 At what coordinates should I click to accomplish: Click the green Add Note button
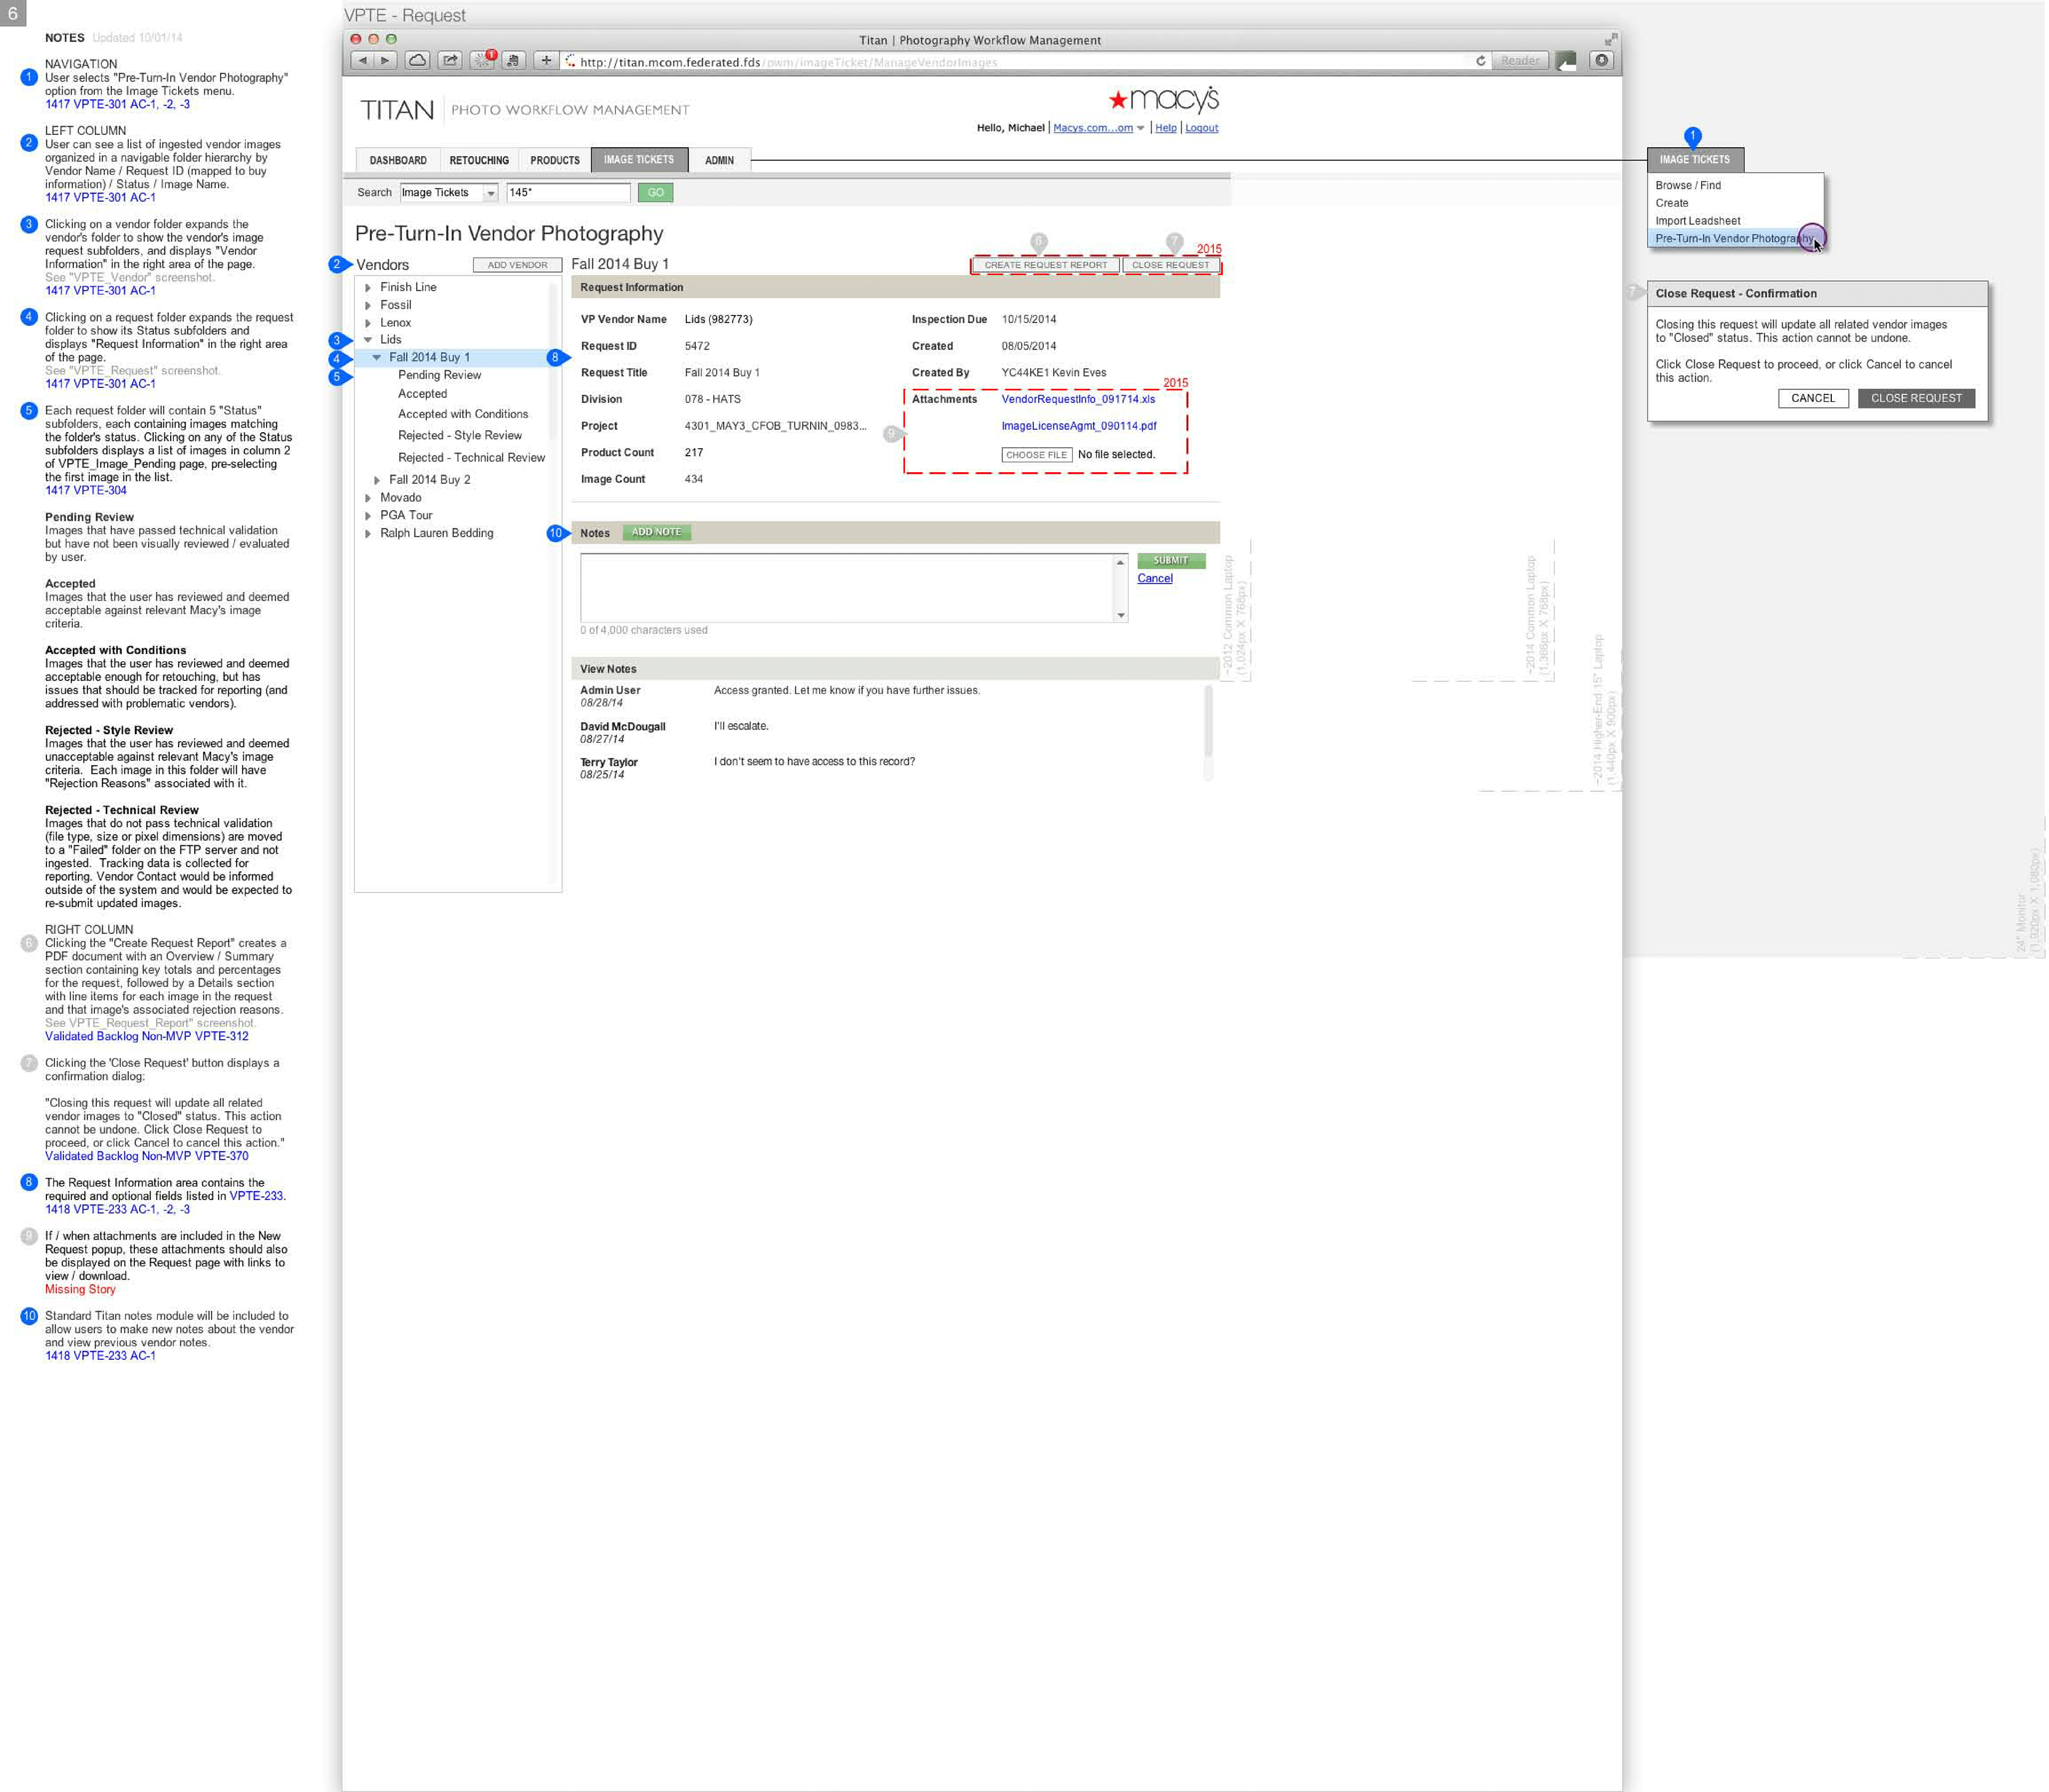pyautogui.click(x=656, y=533)
